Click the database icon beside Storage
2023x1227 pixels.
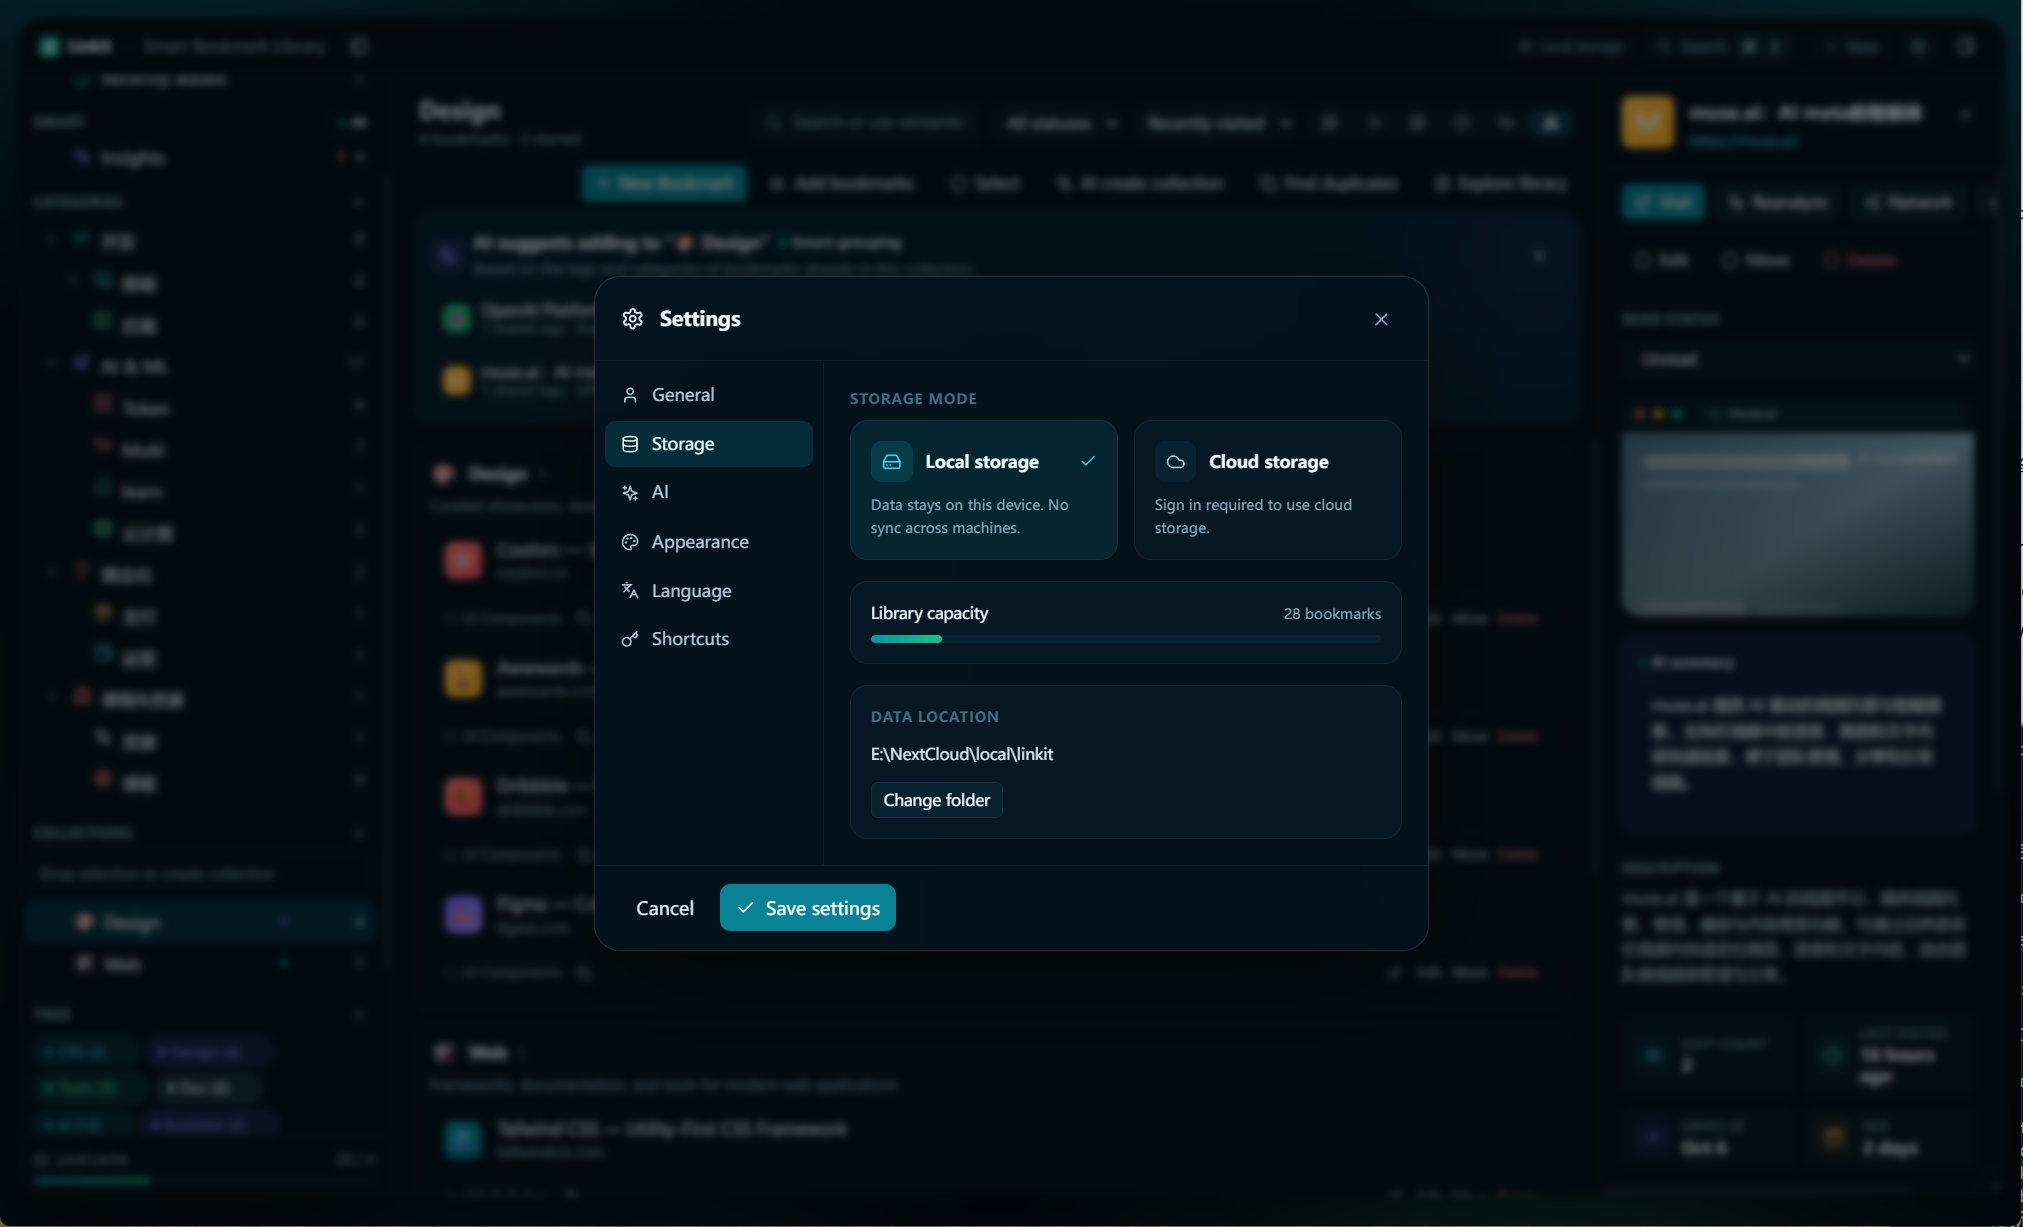click(x=630, y=444)
